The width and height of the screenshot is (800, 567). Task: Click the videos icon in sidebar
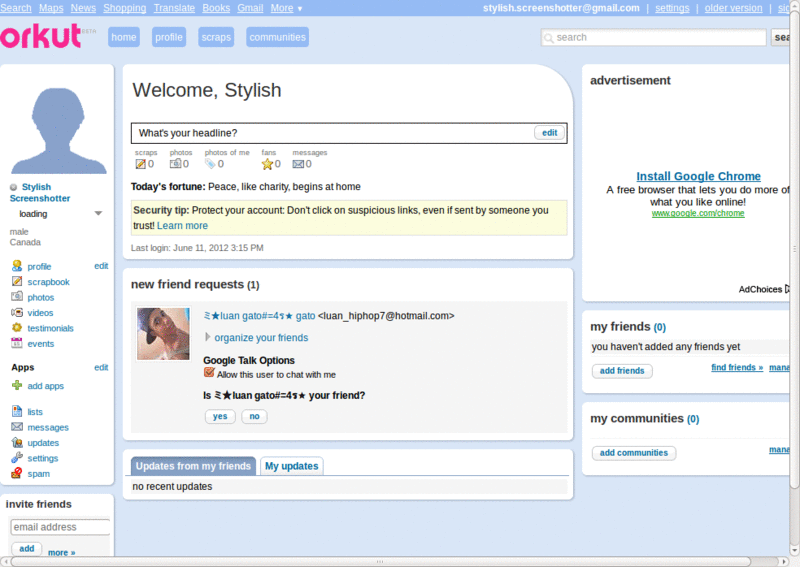[x=17, y=312]
